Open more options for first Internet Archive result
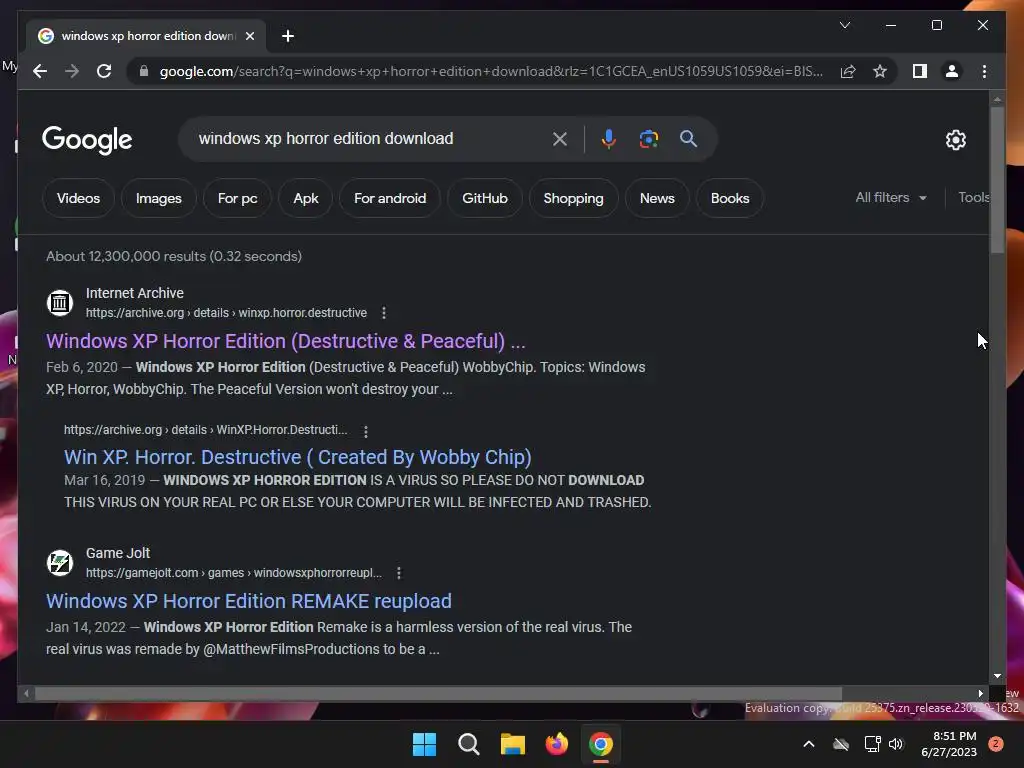 (x=384, y=313)
